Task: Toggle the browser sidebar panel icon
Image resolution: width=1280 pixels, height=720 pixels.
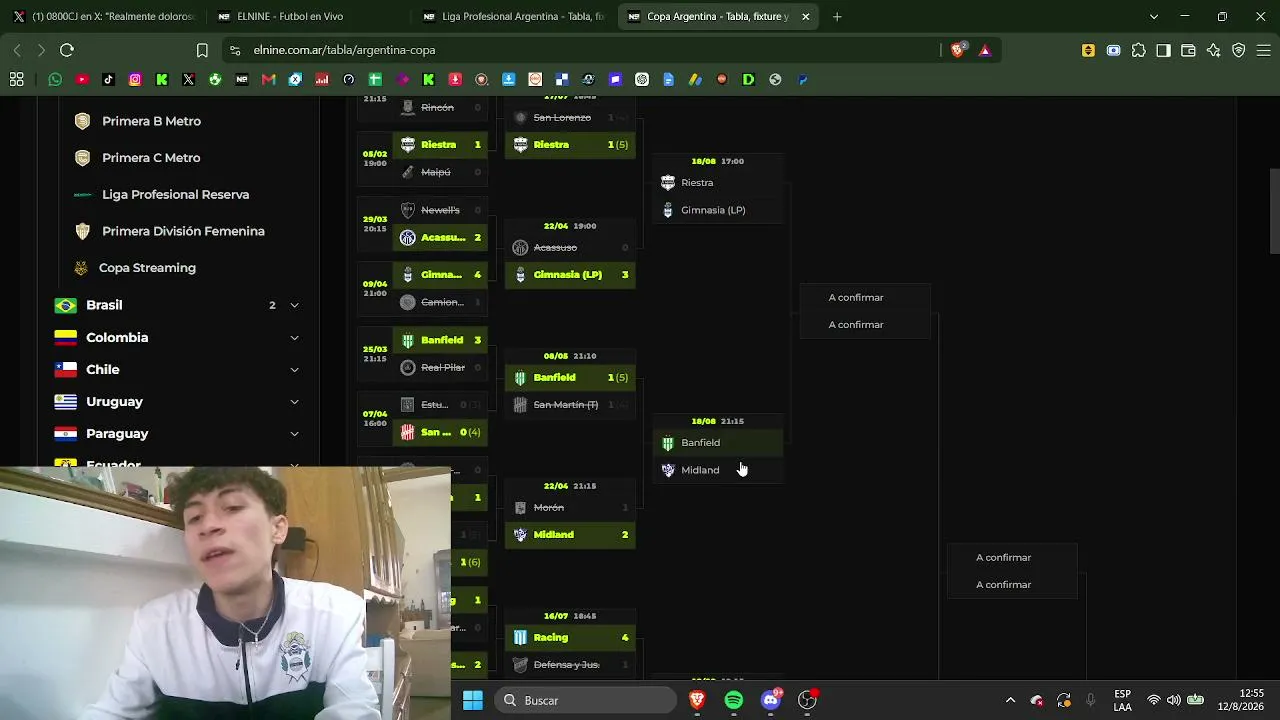Action: pos(1163,50)
